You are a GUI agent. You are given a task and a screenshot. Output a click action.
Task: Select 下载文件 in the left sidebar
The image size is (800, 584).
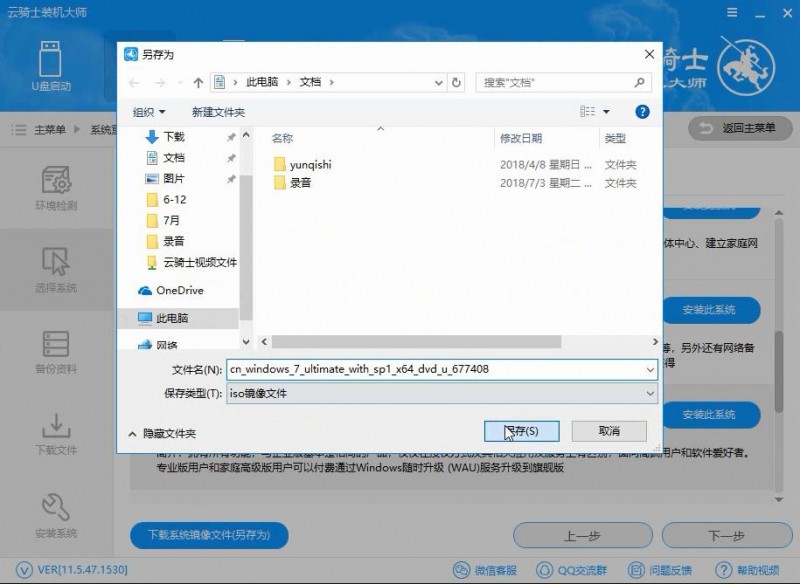[56, 434]
